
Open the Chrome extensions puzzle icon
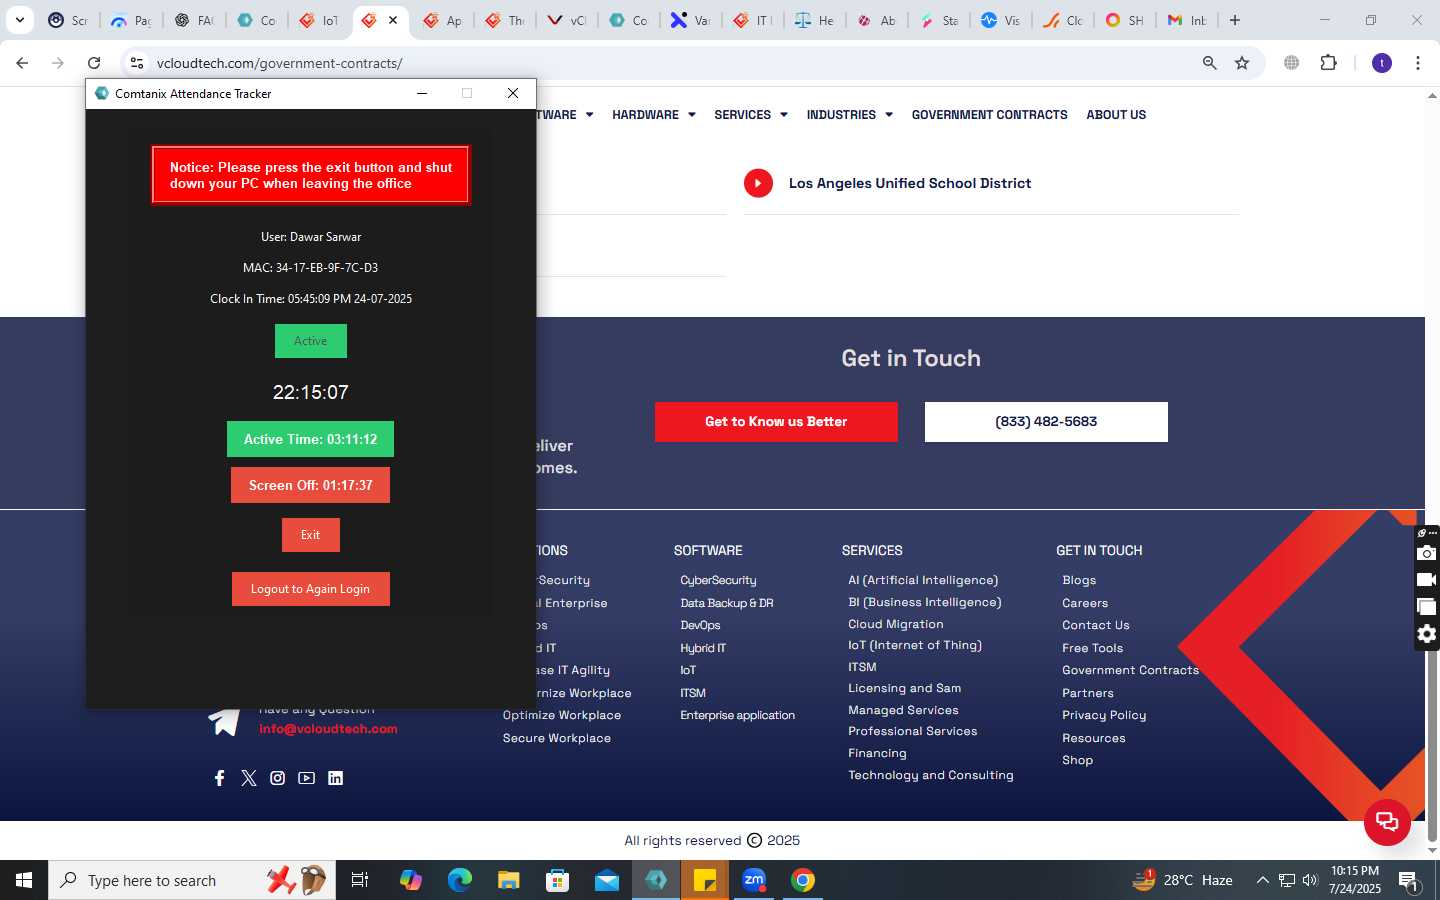point(1328,63)
